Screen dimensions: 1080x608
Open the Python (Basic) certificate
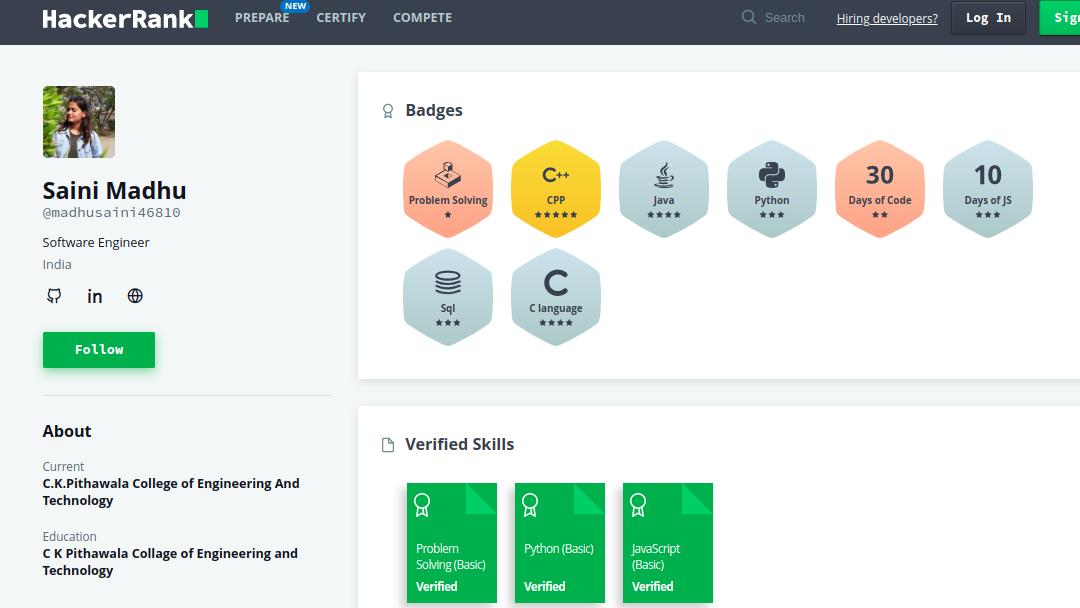click(560, 543)
